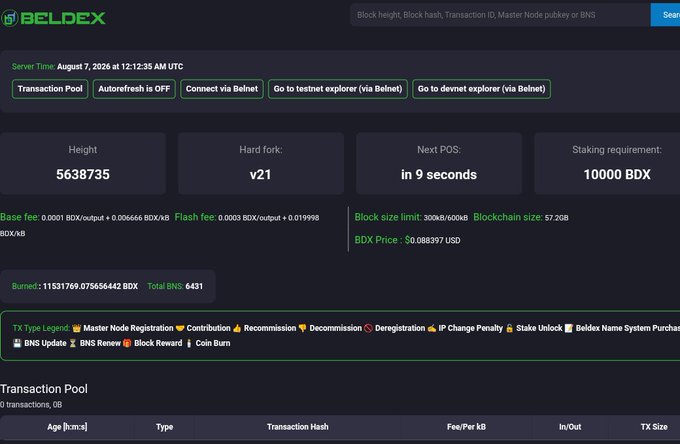
Task: Click the handshake Contribution icon
Action: point(180,328)
